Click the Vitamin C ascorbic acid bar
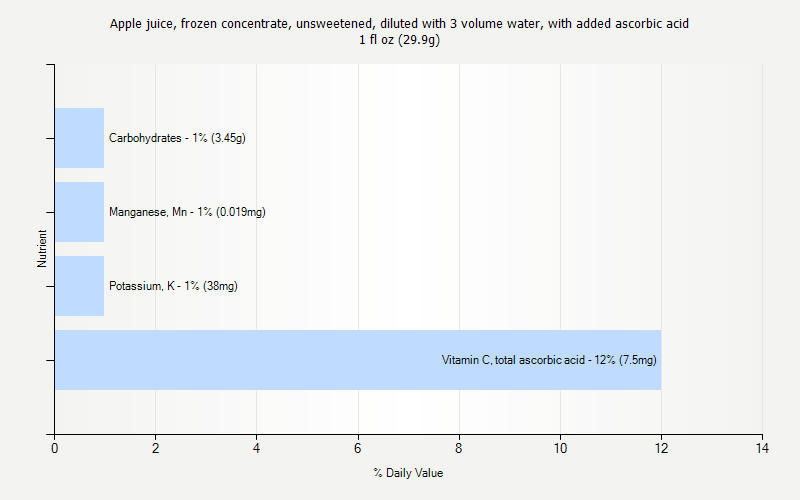Screen dimensions: 800x500 coord(358,360)
